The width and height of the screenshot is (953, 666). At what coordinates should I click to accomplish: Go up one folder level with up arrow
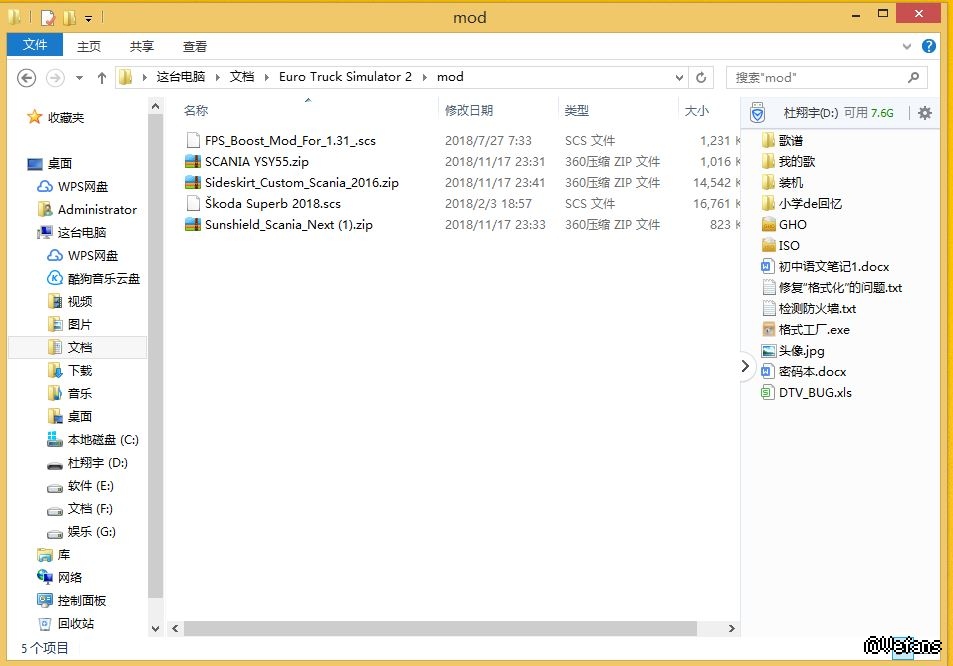[101, 77]
